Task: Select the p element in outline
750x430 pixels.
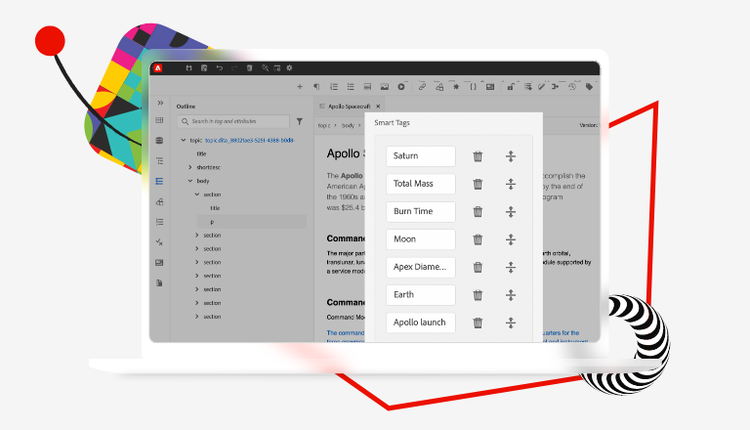Action: (252, 222)
